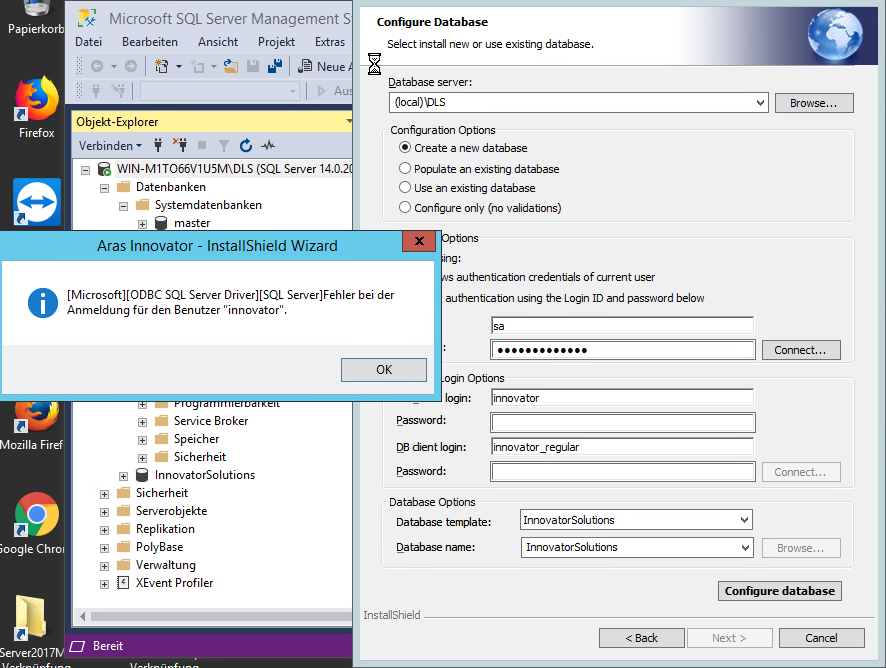Click OK in the error dialog
886x668 pixels.
[384, 369]
